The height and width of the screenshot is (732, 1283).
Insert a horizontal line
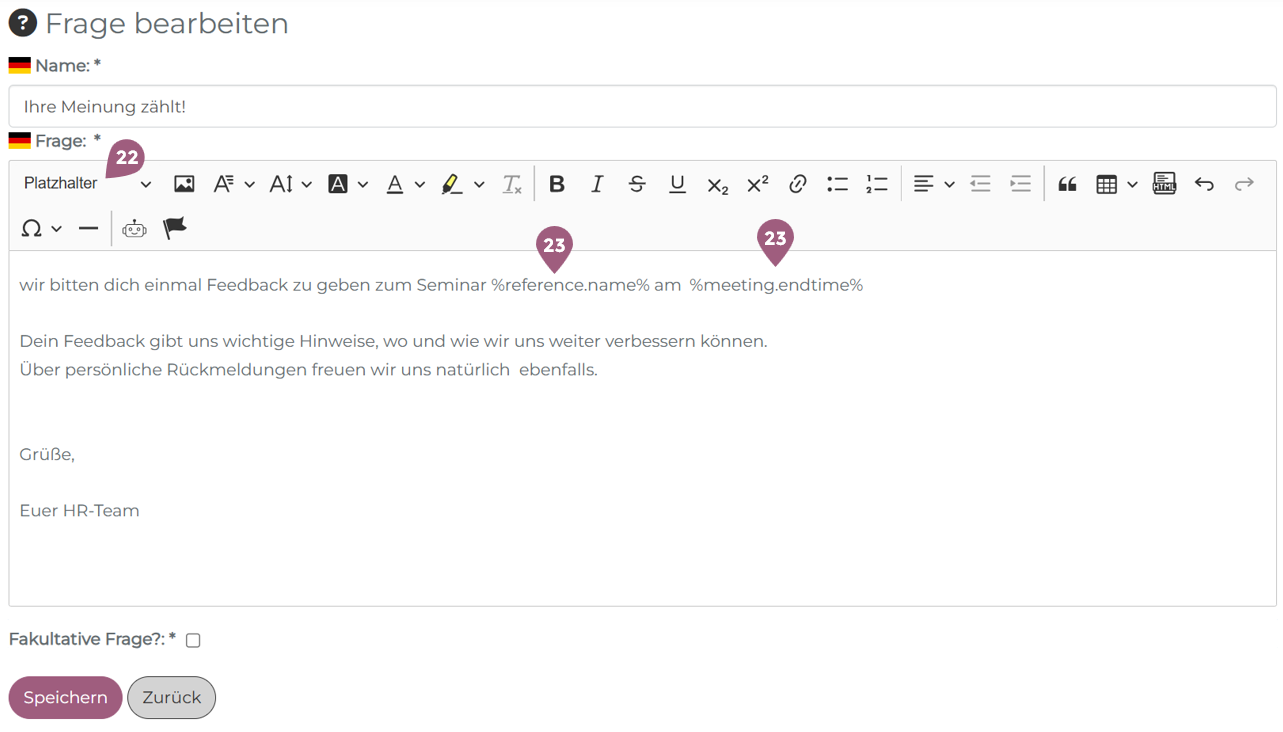pos(88,229)
